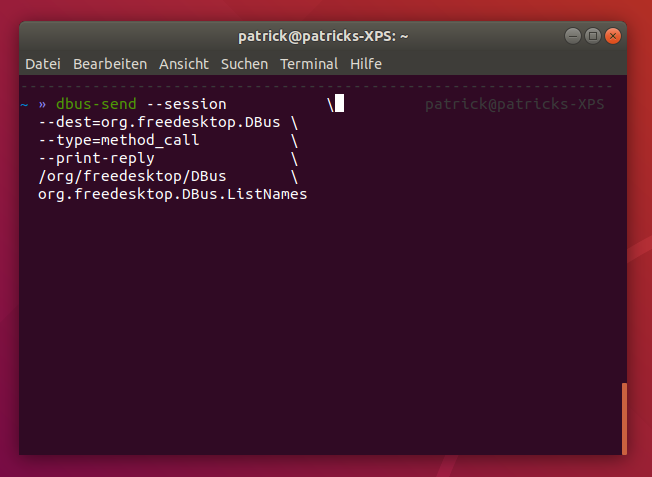
Task: Open the Terminal menu
Action: tap(309, 64)
